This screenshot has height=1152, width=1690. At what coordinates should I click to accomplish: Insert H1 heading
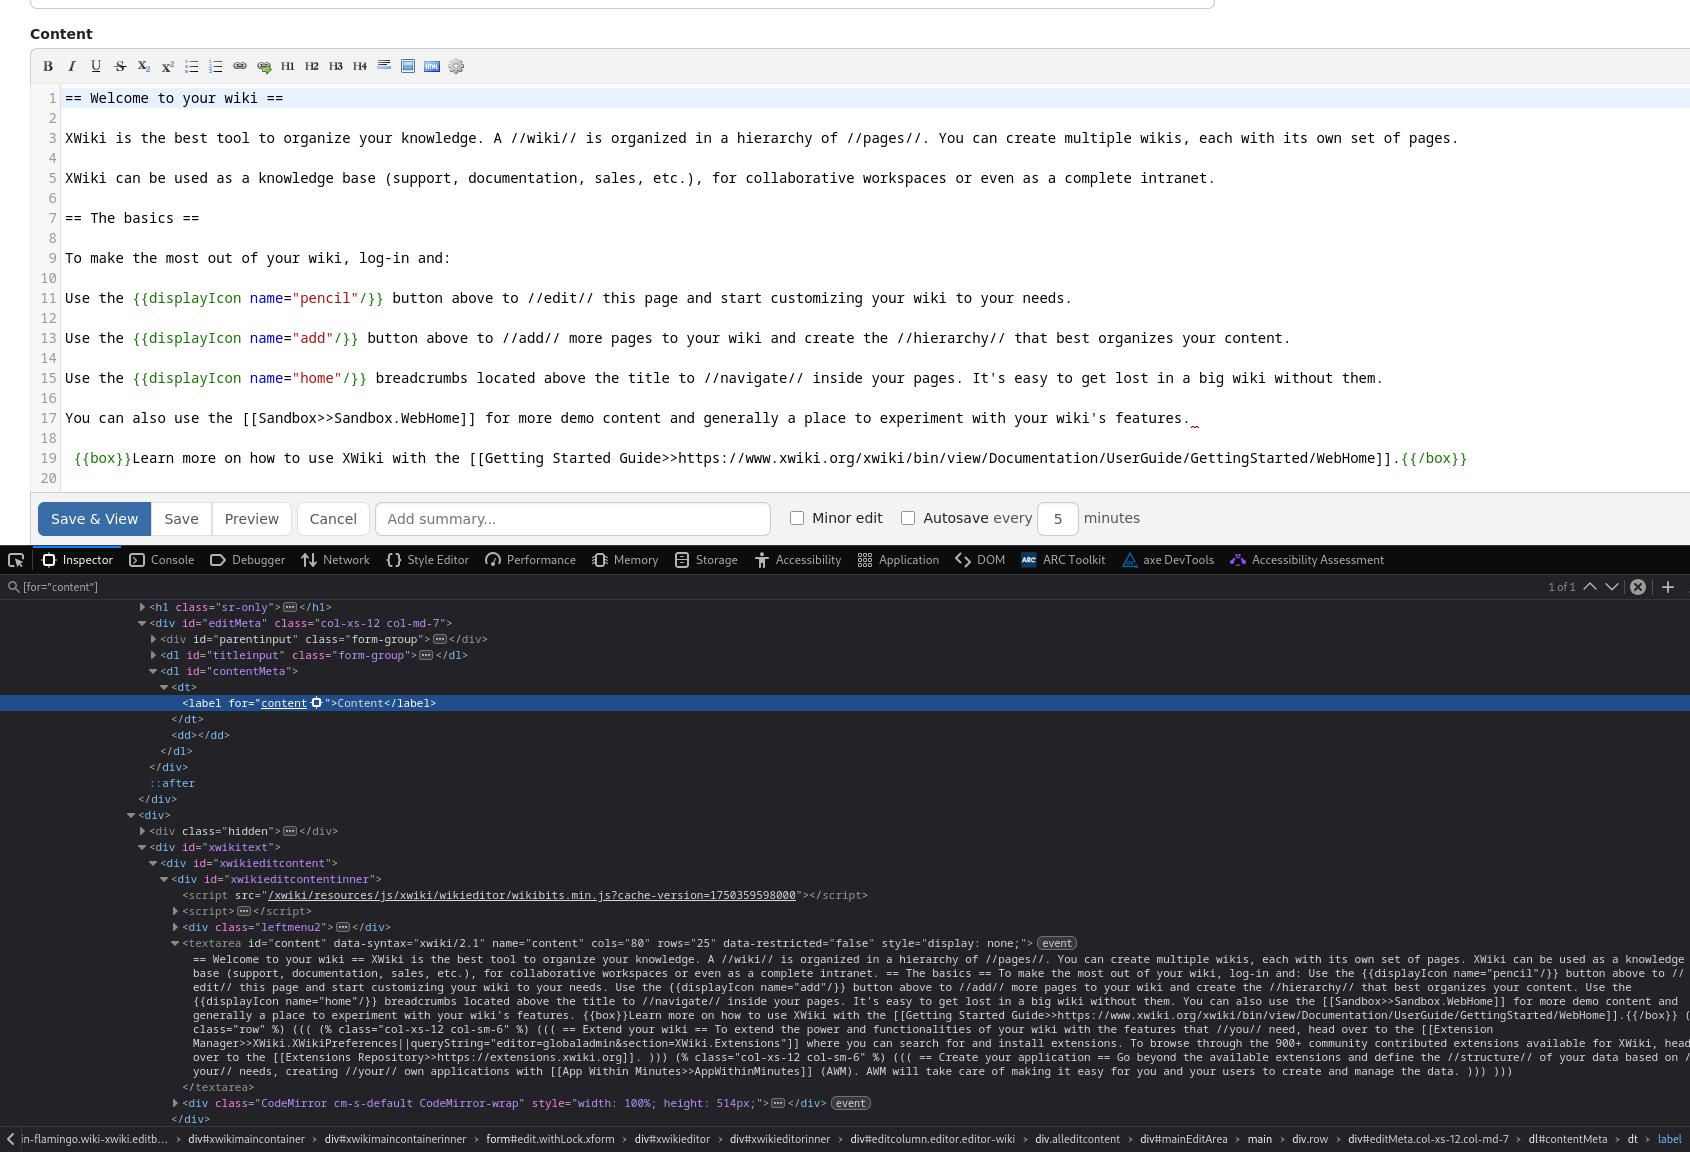(x=288, y=66)
